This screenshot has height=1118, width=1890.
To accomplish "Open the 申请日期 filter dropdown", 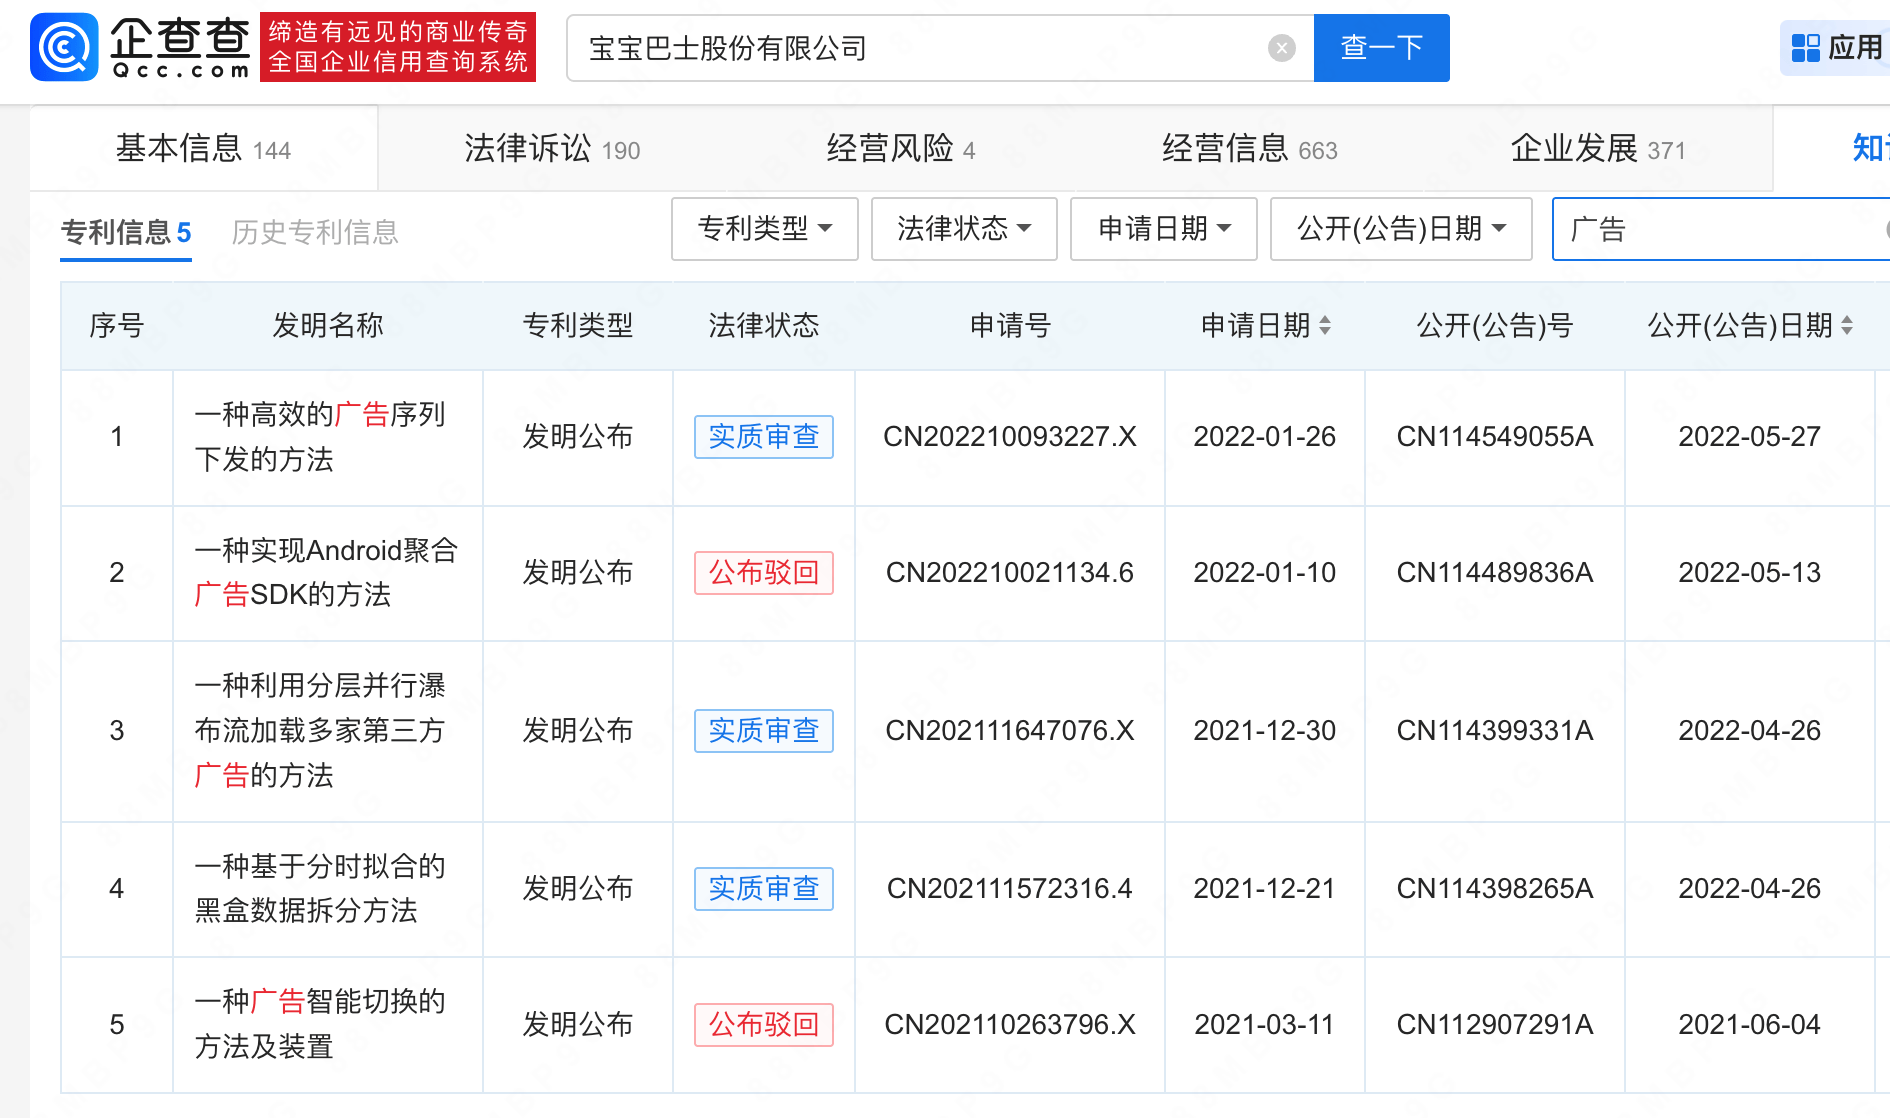I will click(x=1163, y=229).
